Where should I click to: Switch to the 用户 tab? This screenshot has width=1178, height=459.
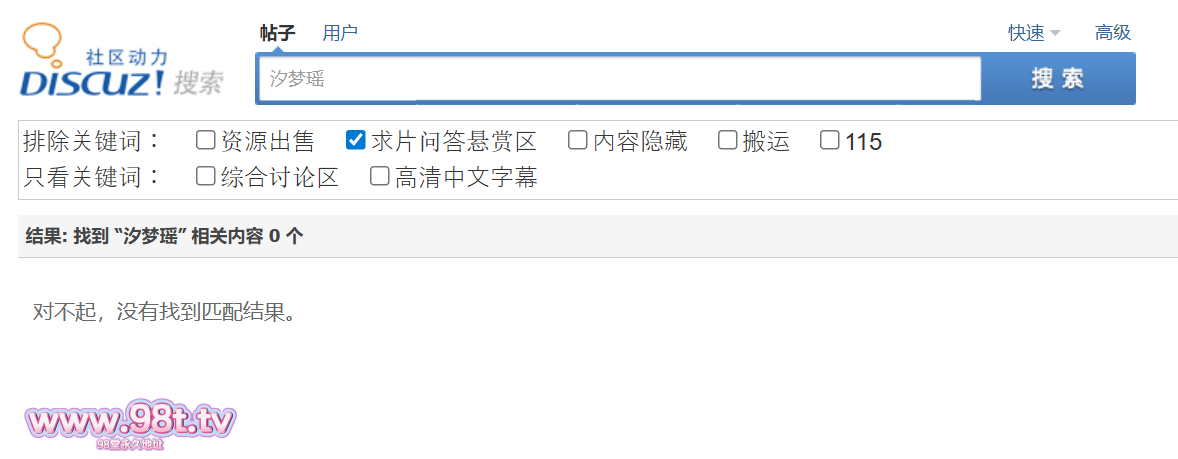[340, 33]
